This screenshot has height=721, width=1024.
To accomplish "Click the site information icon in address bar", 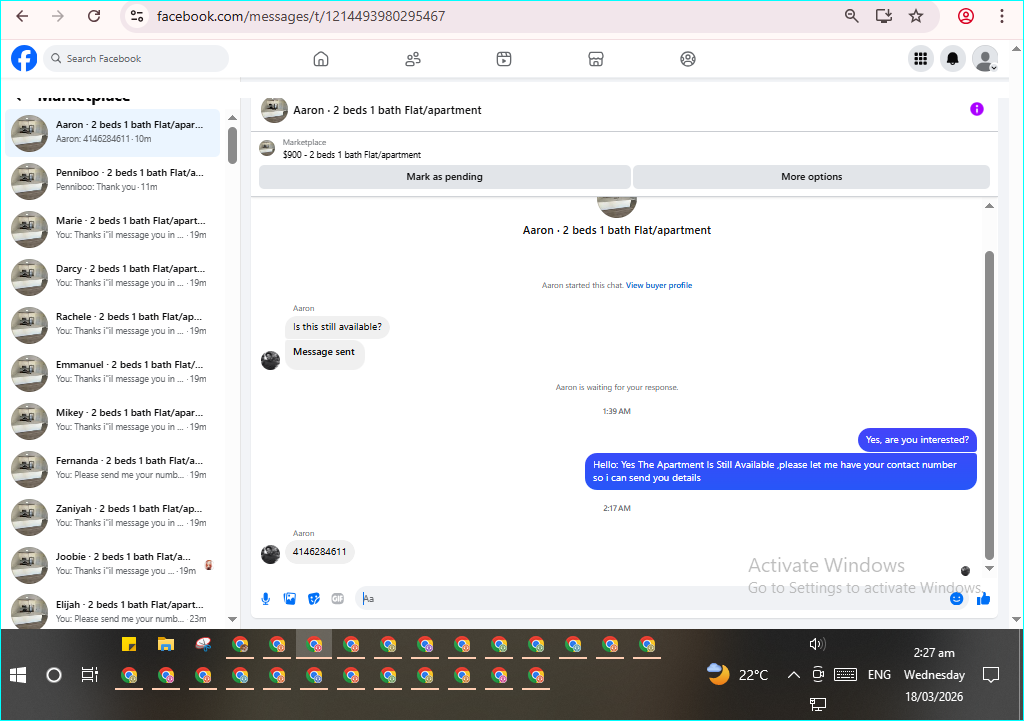I will 137,16.
